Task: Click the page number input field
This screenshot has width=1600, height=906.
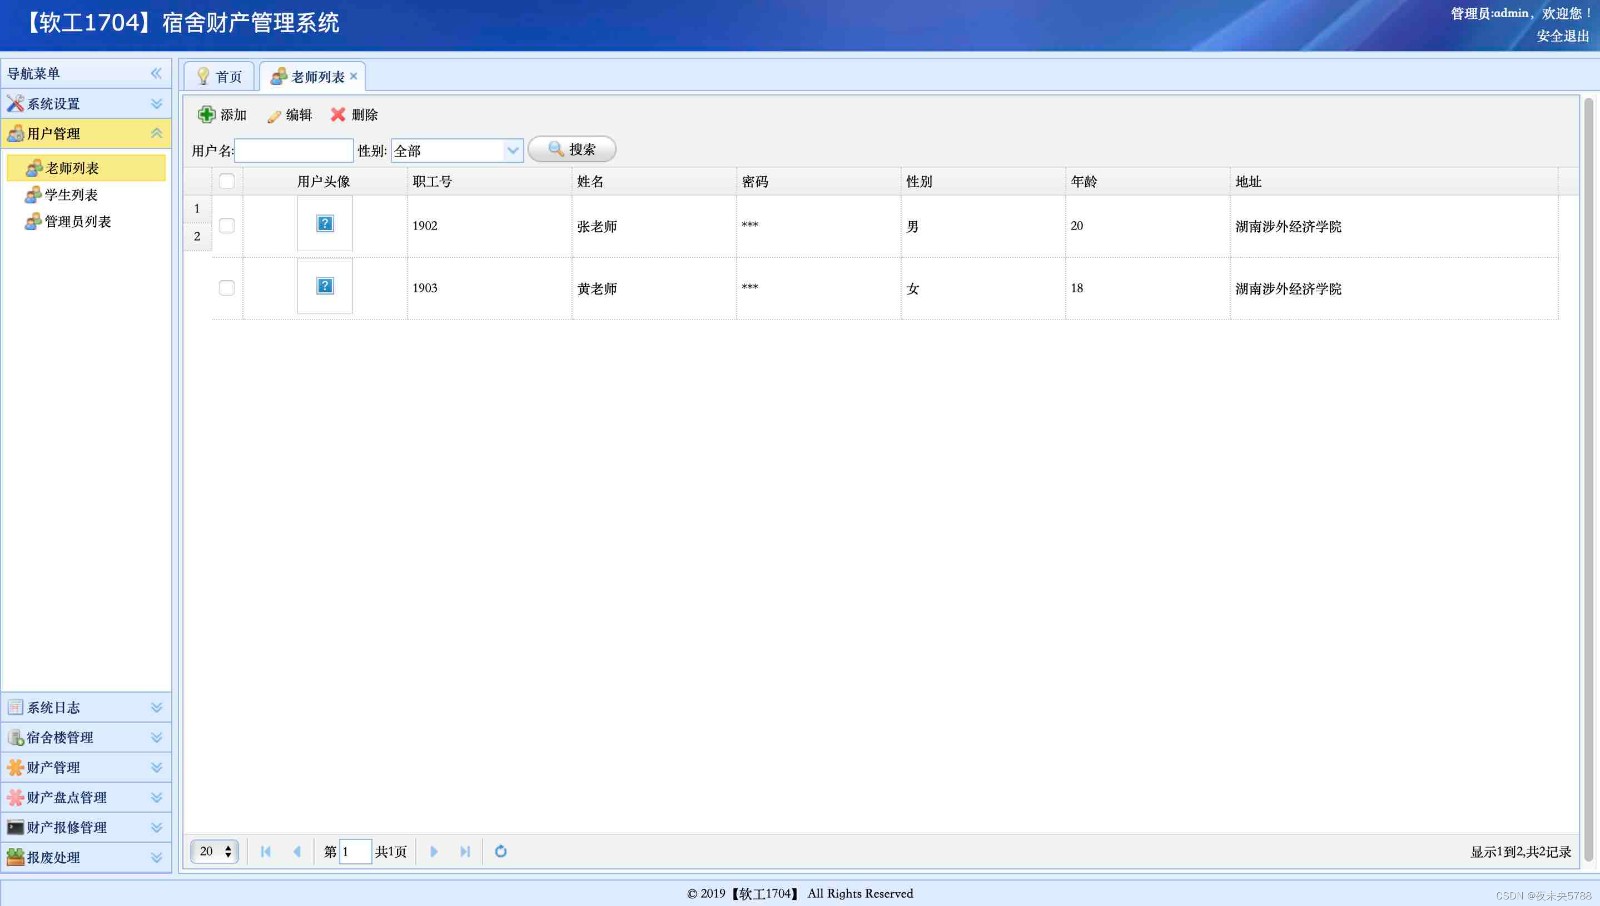Action: click(x=355, y=852)
